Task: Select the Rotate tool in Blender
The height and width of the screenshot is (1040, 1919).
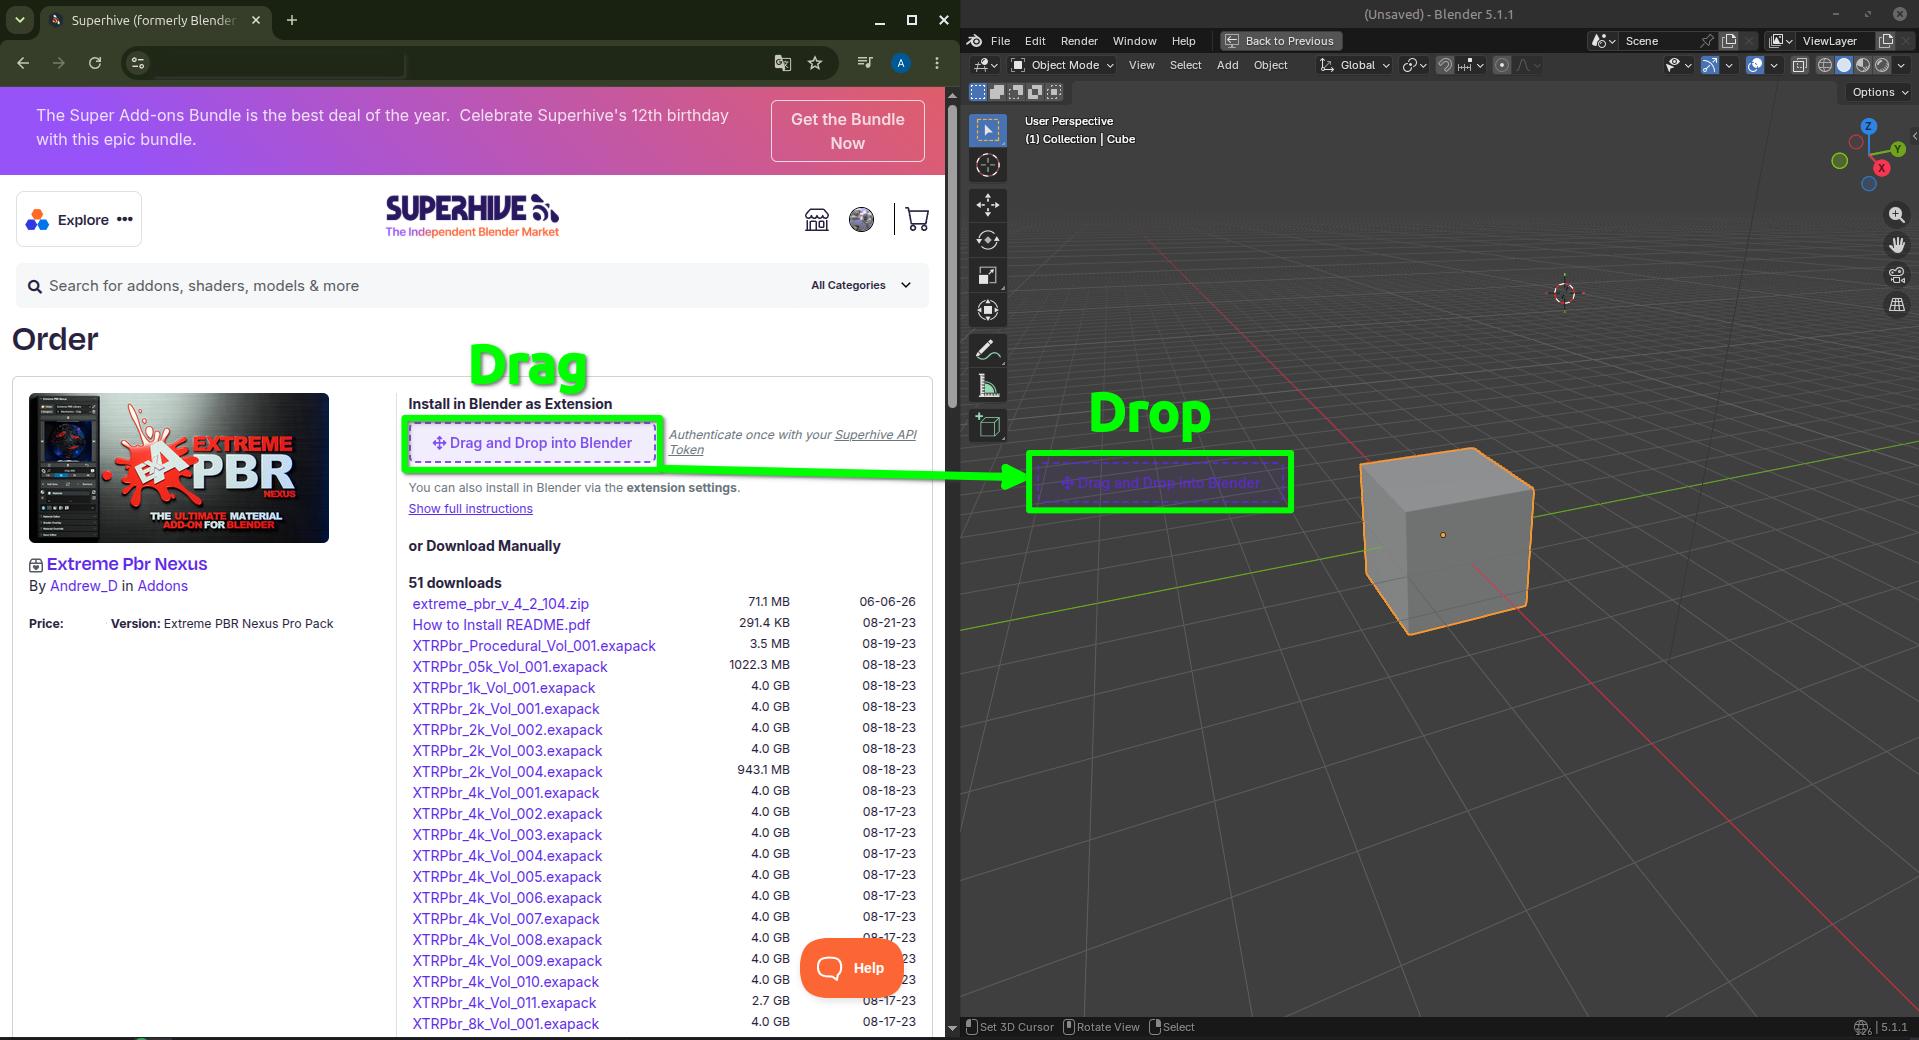Action: tap(988, 240)
